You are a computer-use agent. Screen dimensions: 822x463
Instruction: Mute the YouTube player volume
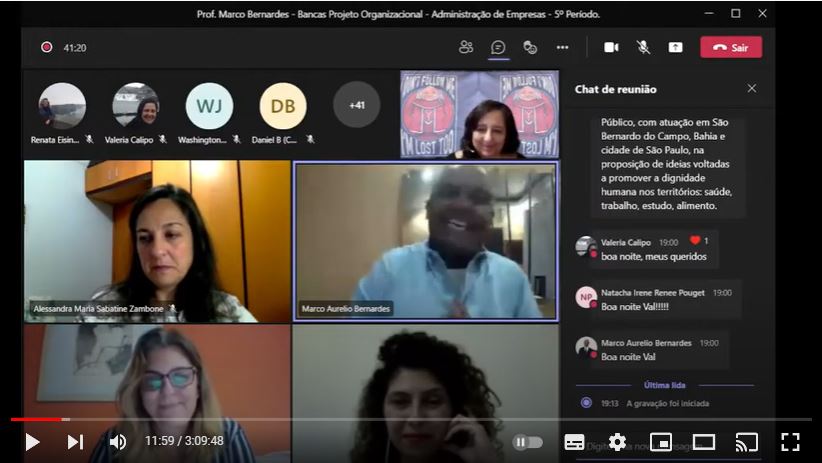pyautogui.click(x=118, y=442)
